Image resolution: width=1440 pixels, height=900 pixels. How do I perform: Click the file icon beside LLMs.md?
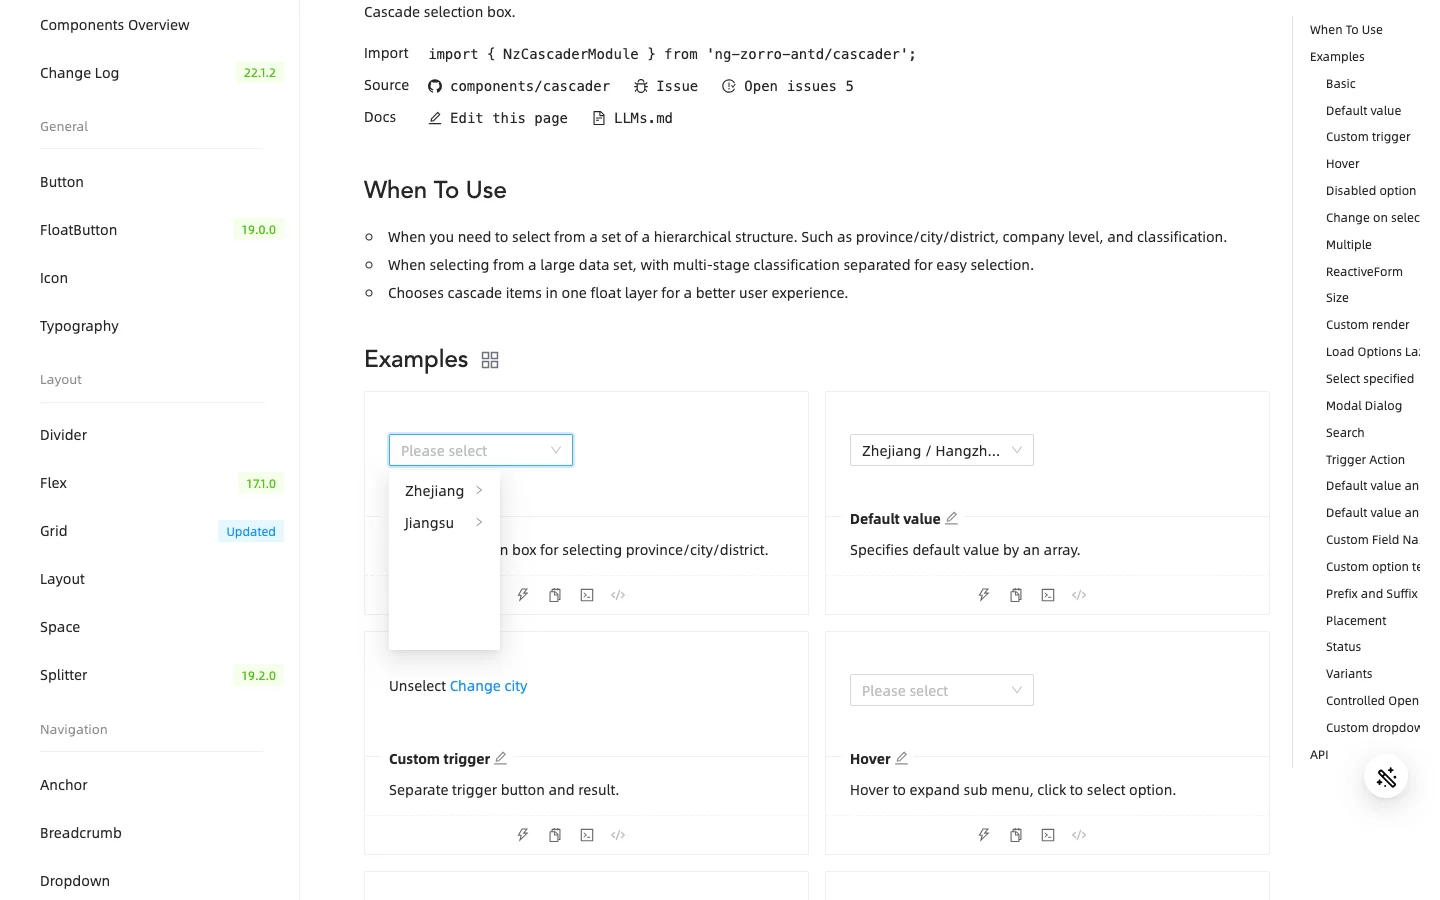point(599,119)
